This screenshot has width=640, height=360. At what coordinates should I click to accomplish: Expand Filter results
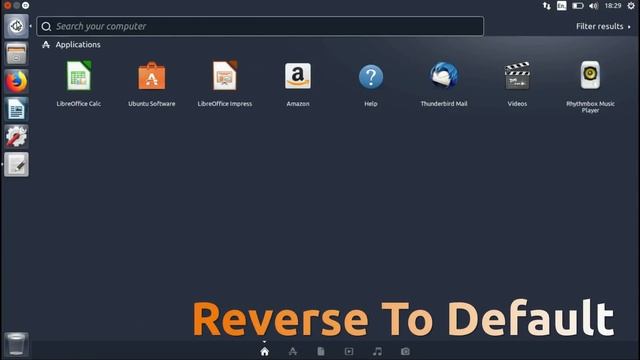click(x=603, y=27)
